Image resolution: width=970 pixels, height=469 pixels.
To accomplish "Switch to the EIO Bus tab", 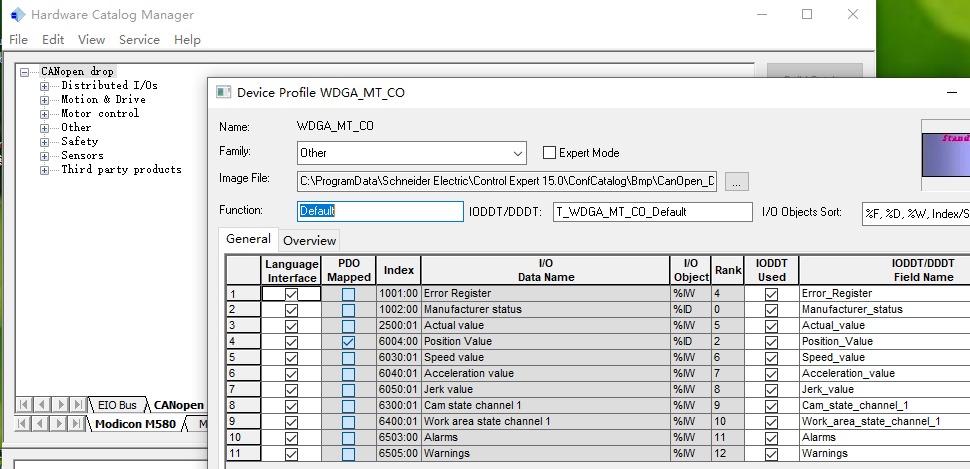I will coord(117,405).
